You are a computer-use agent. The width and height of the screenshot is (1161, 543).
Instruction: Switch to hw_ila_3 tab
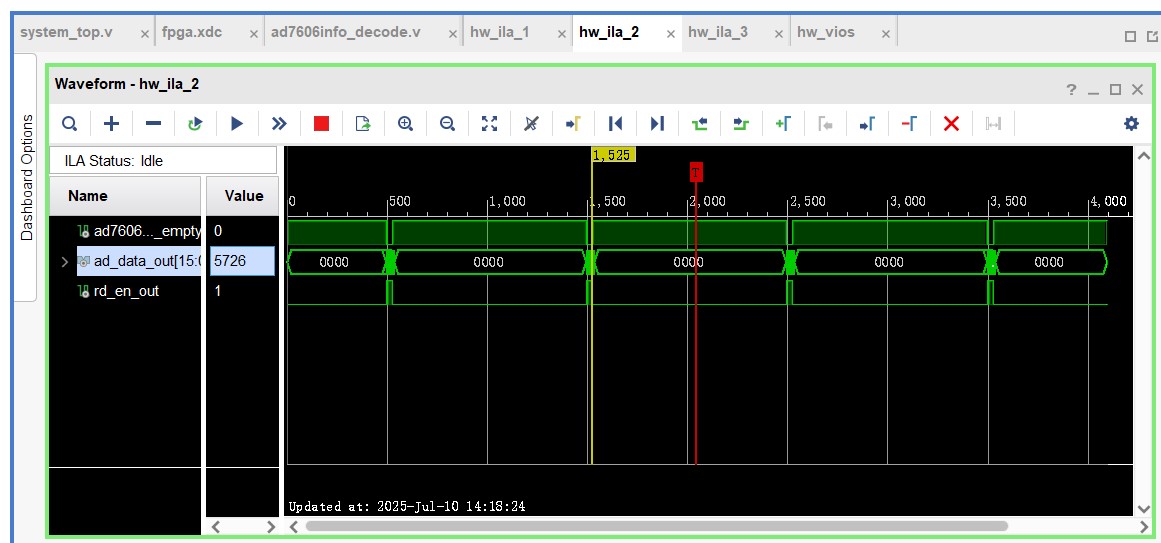pyautogui.click(x=718, y=33)
